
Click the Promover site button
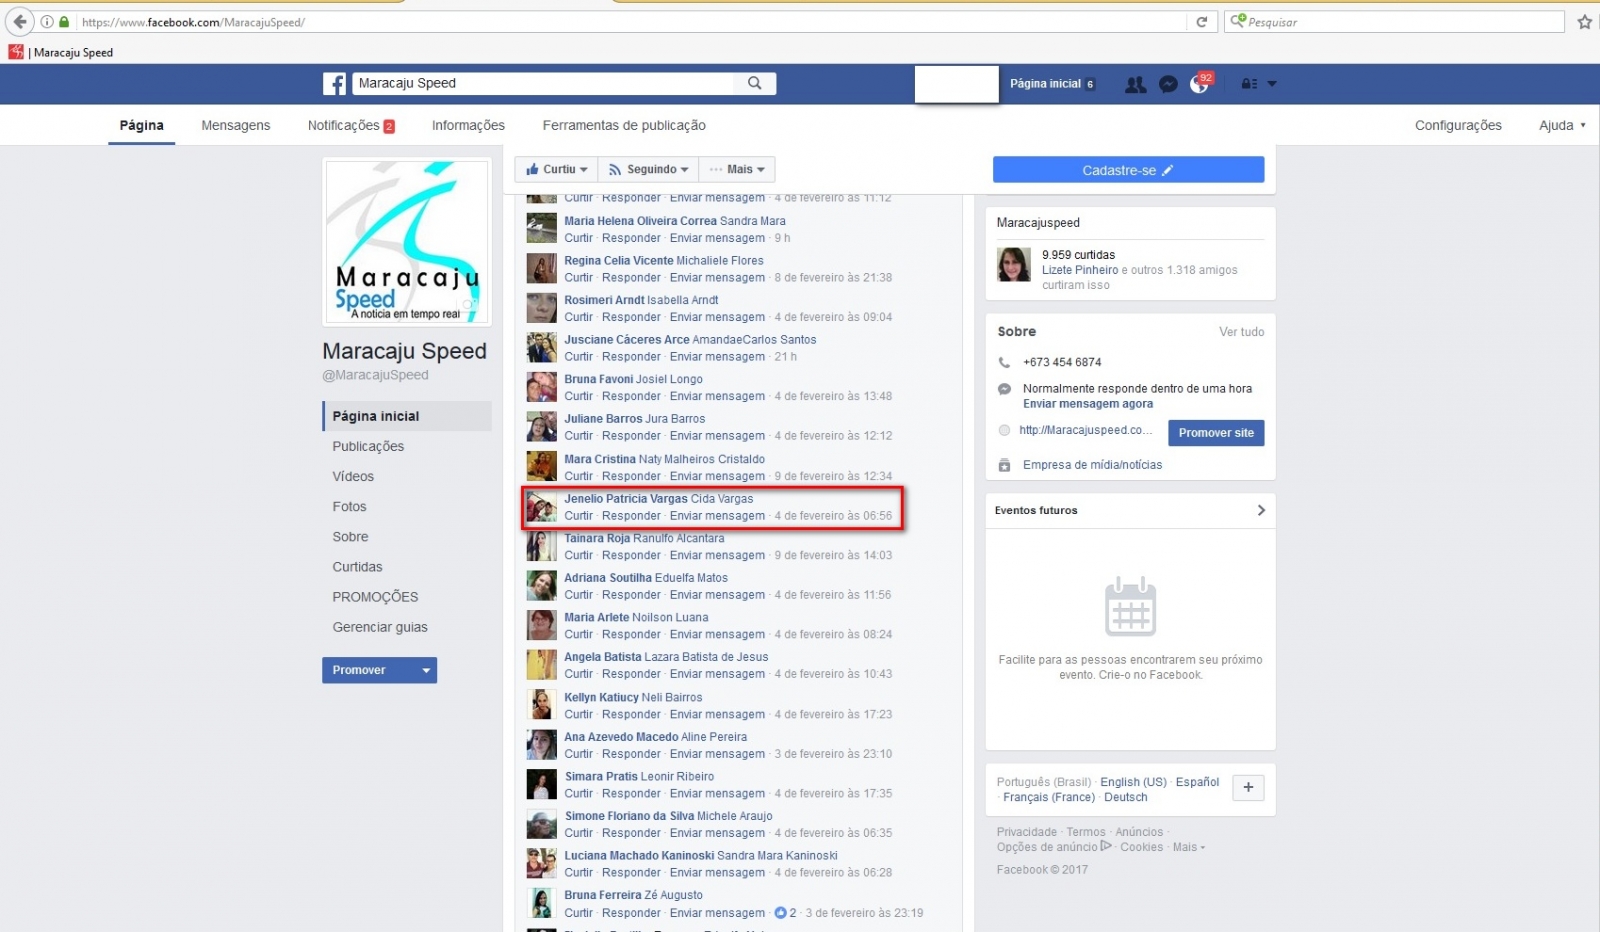tap(1216, 433)
